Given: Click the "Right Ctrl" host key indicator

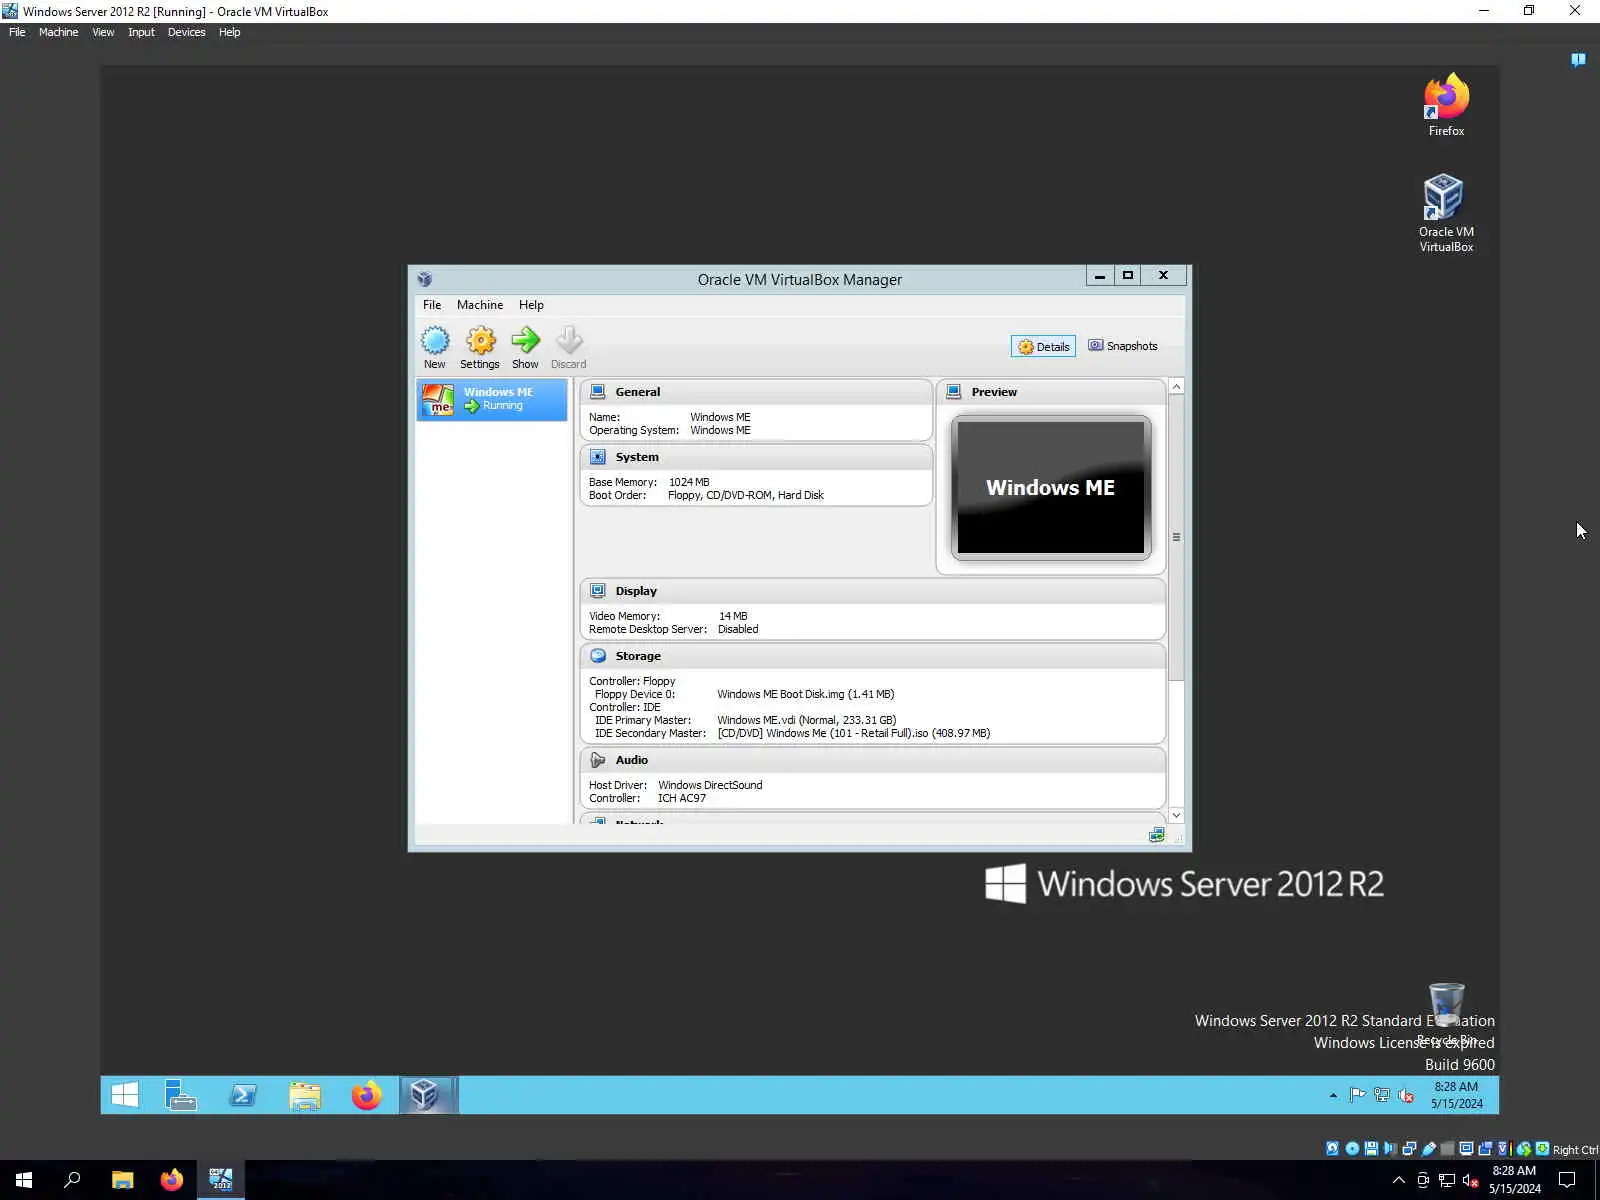Looking at the screenshot, I should point(1575,1150).
